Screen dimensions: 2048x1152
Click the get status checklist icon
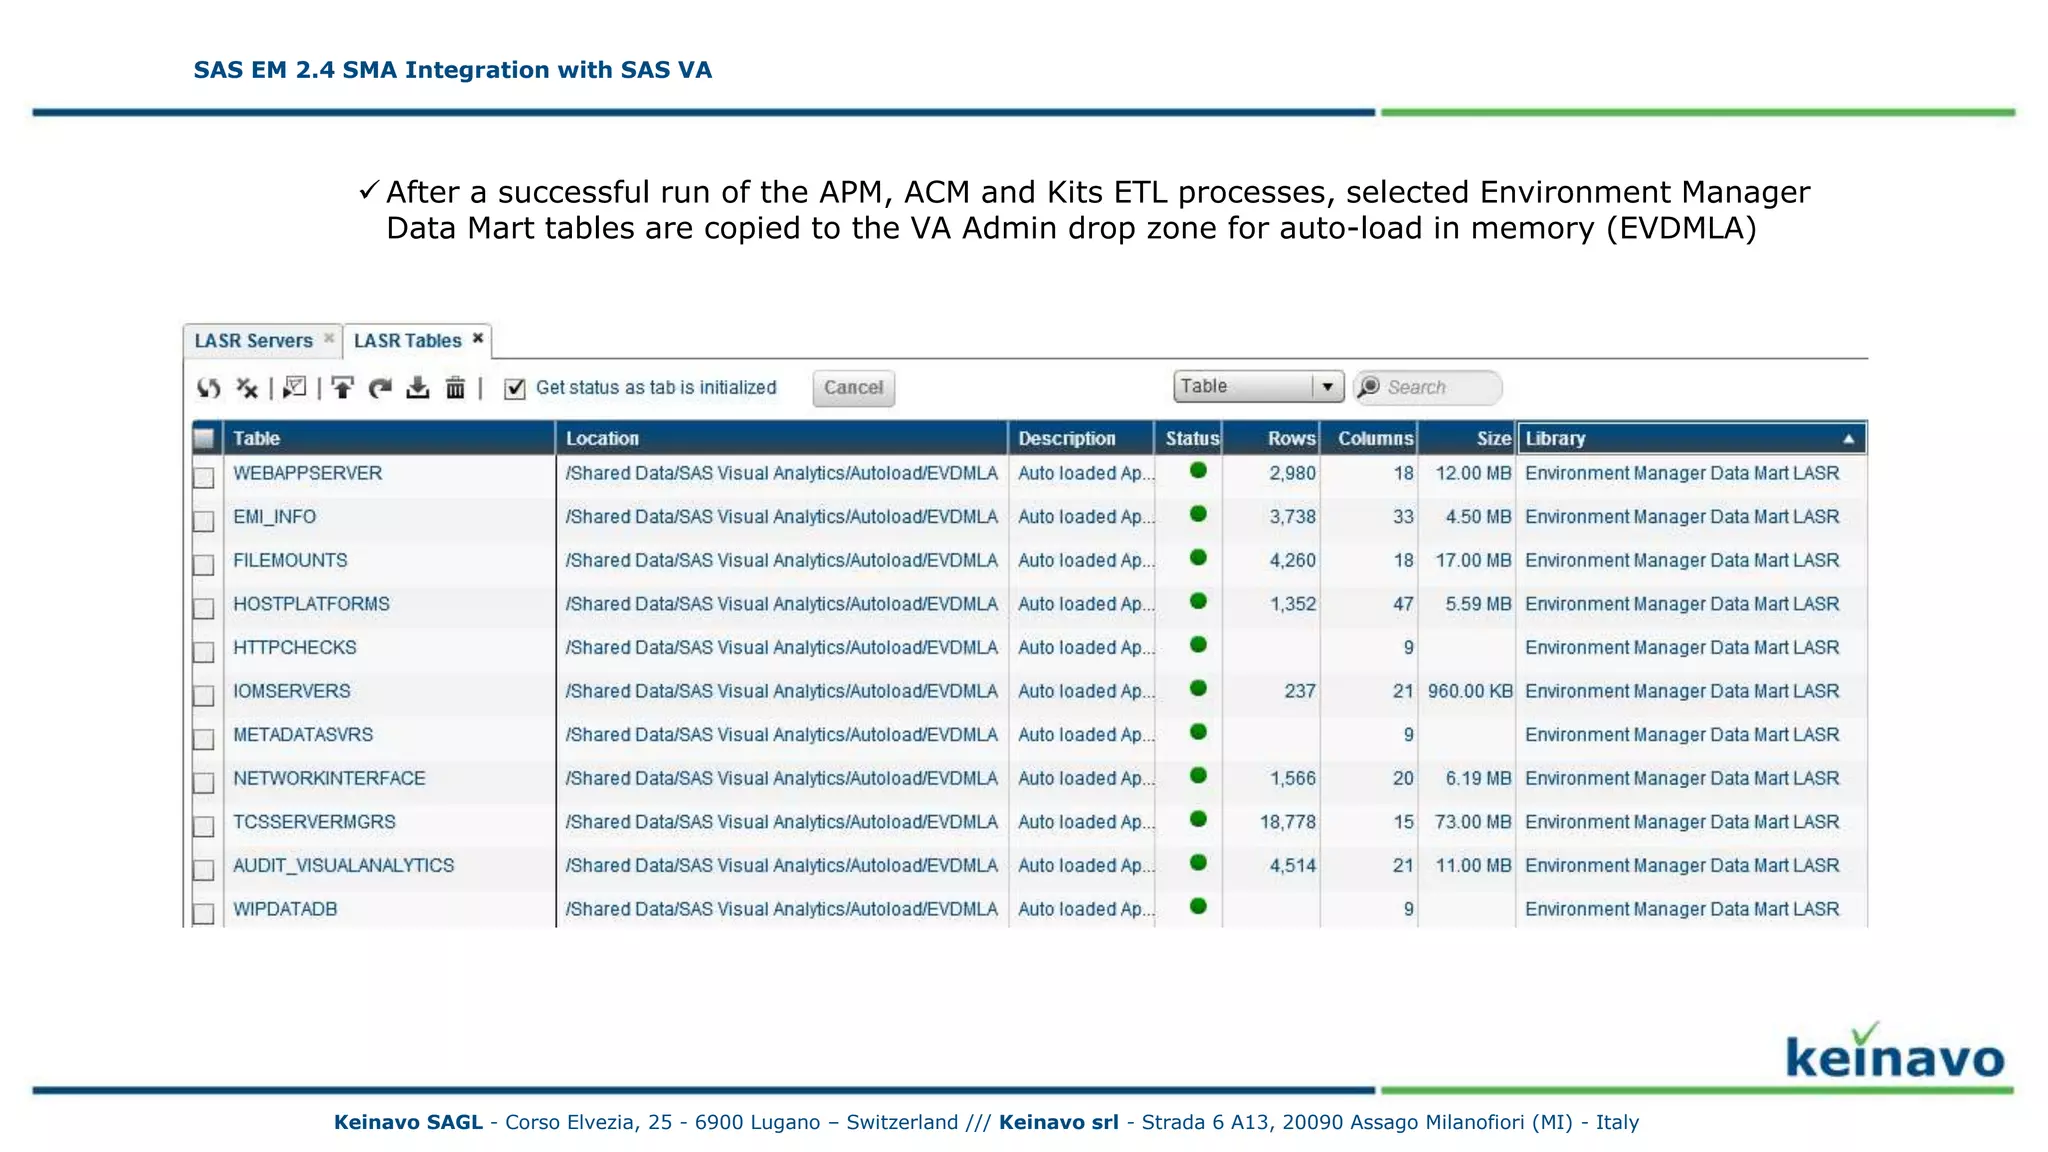click(295, 387)
